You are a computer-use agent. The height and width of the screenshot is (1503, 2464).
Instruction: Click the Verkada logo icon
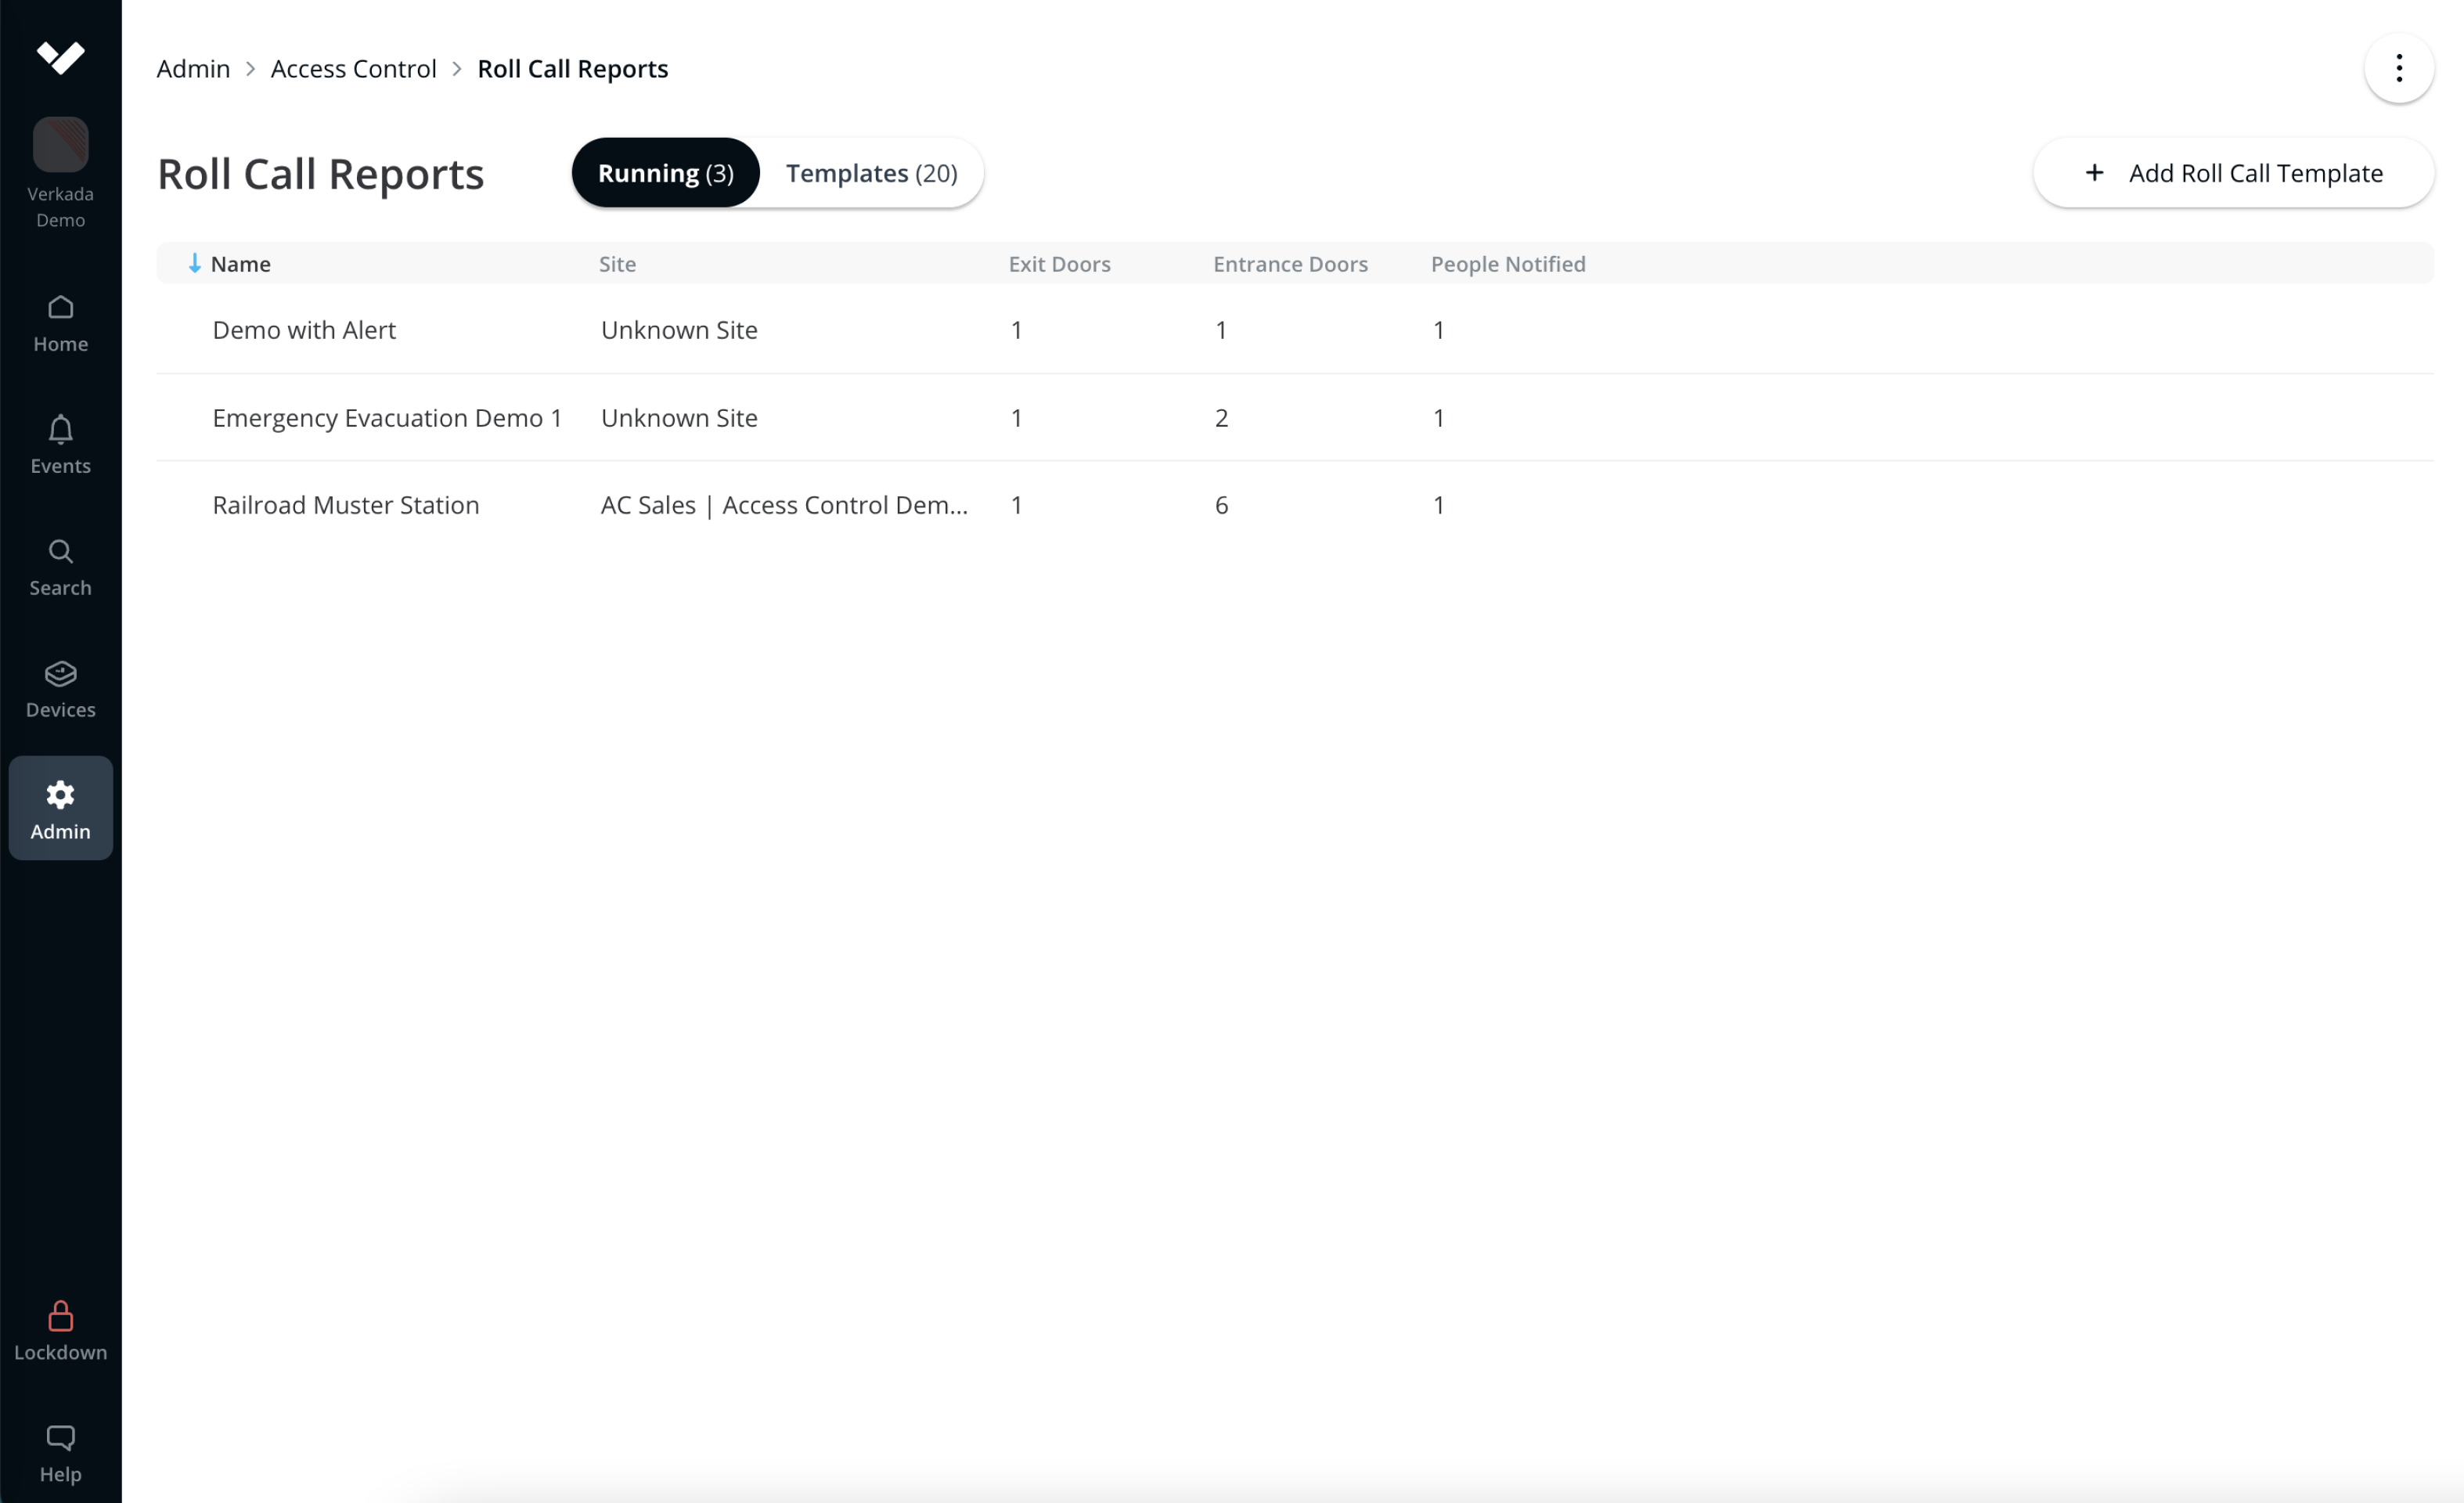(x=60, y=57)
